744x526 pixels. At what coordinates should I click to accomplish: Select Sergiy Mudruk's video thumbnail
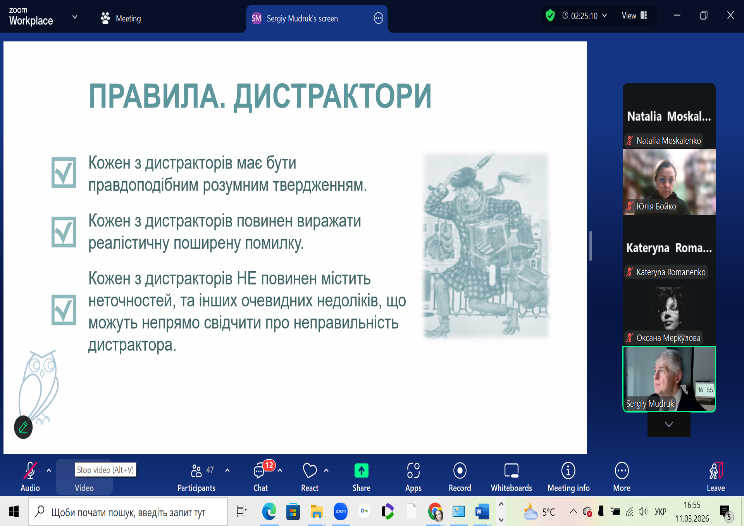(x=669, y=379)
